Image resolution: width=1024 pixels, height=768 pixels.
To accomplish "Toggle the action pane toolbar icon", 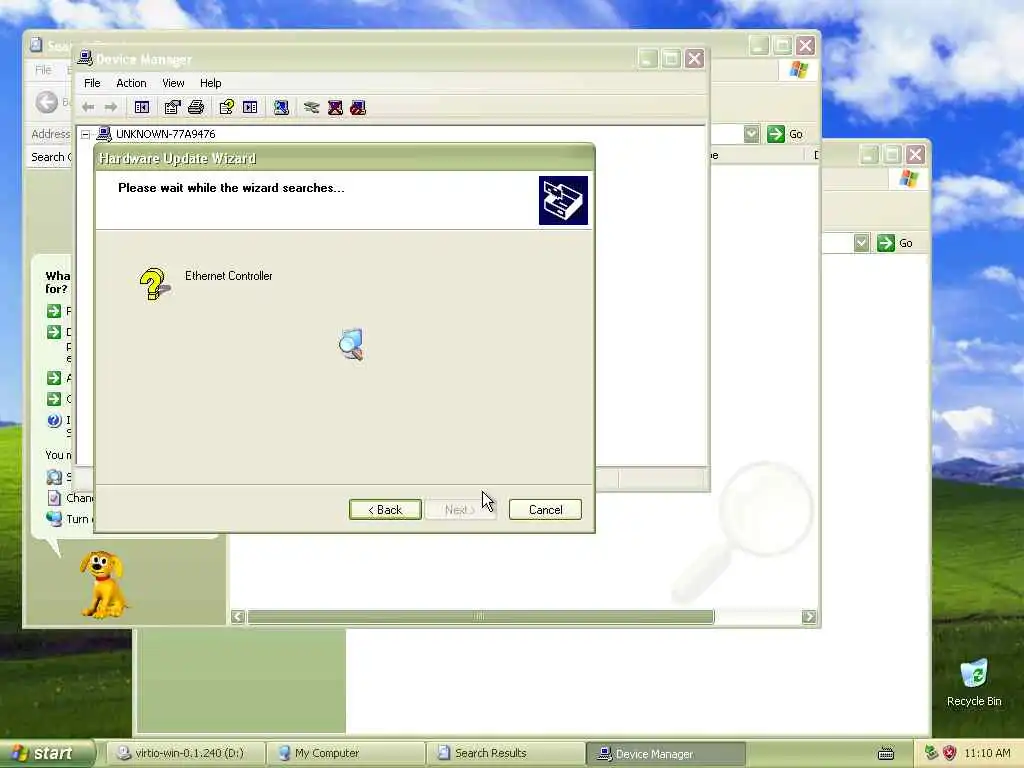I will pyautogui.click(x=250, y=107).
